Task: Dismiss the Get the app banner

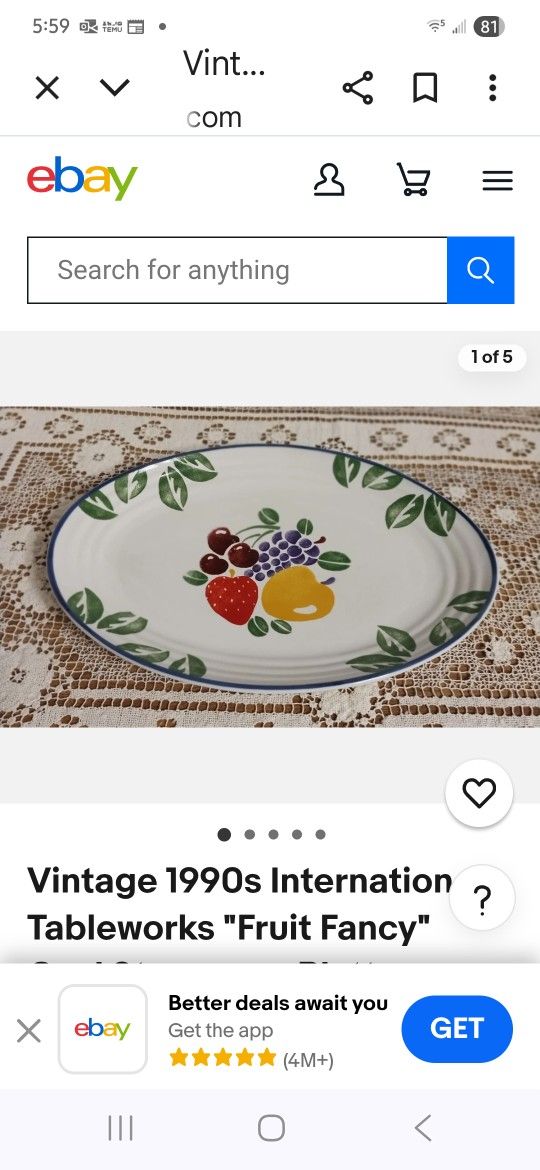Action: pos(28,1031)
